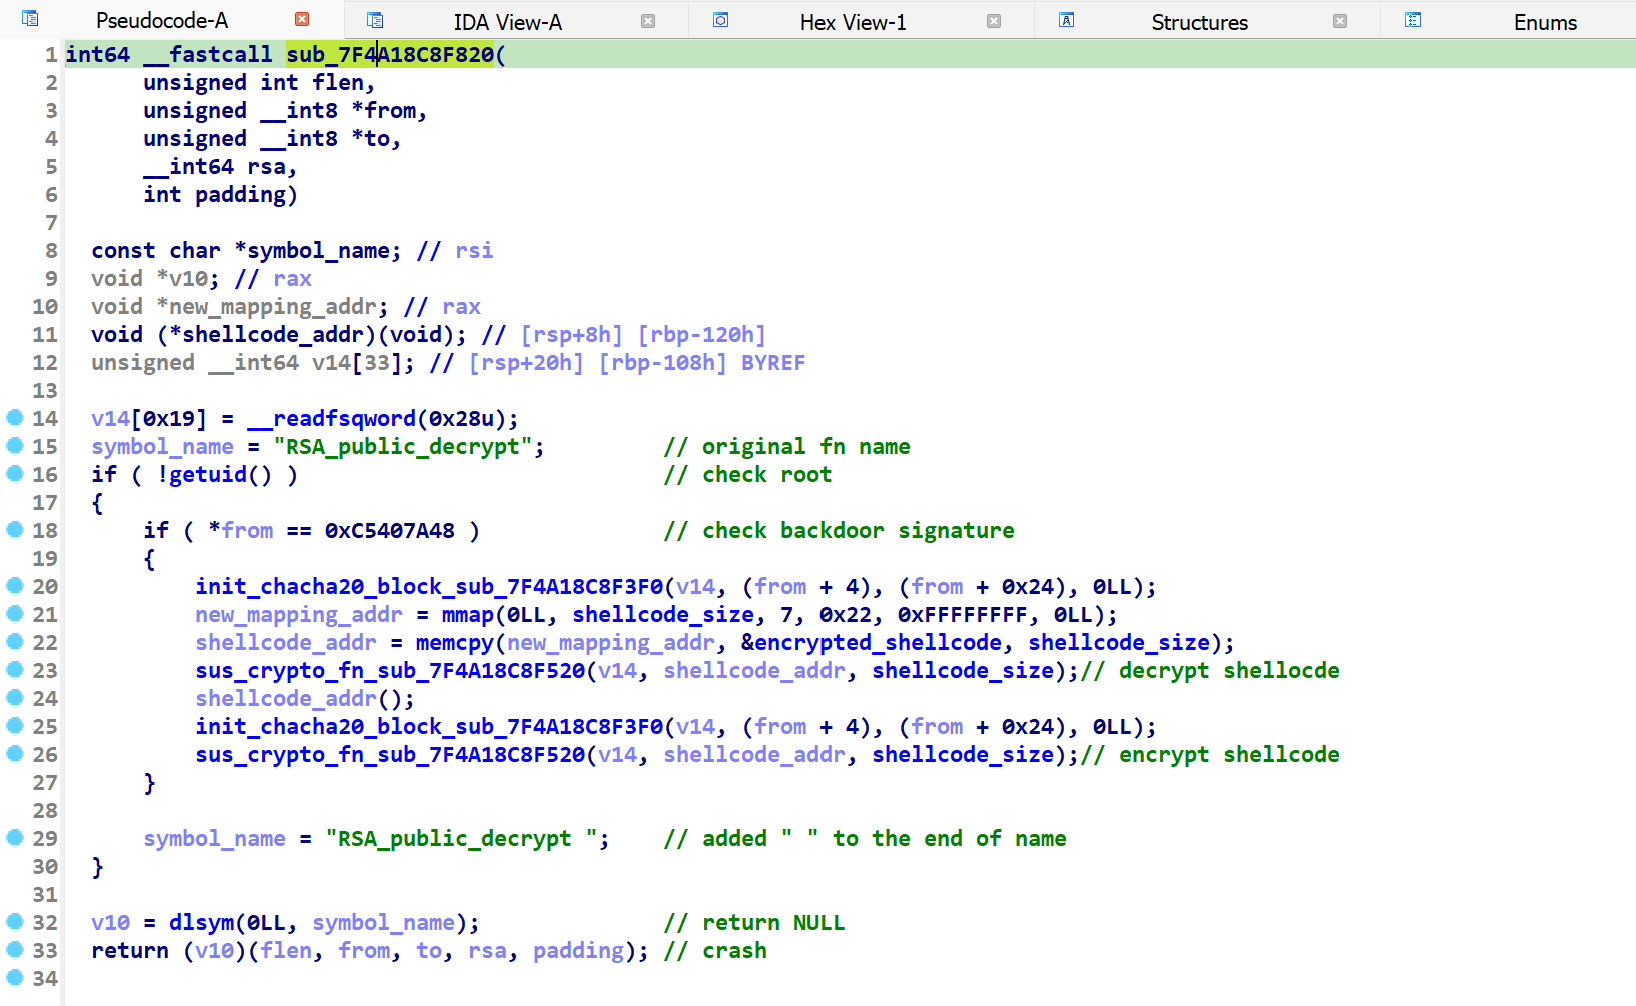Toggle breakpoint dot on line 33
Screen dimensions: 1636x1006
(x=14, y=949)
